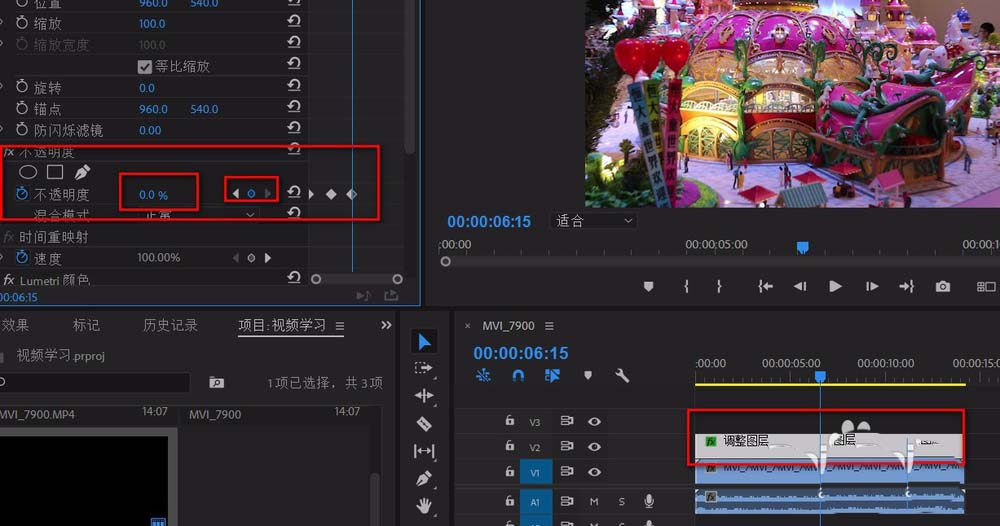
Task: Switch to the 历史记录 tab
Action: [170, 325]
